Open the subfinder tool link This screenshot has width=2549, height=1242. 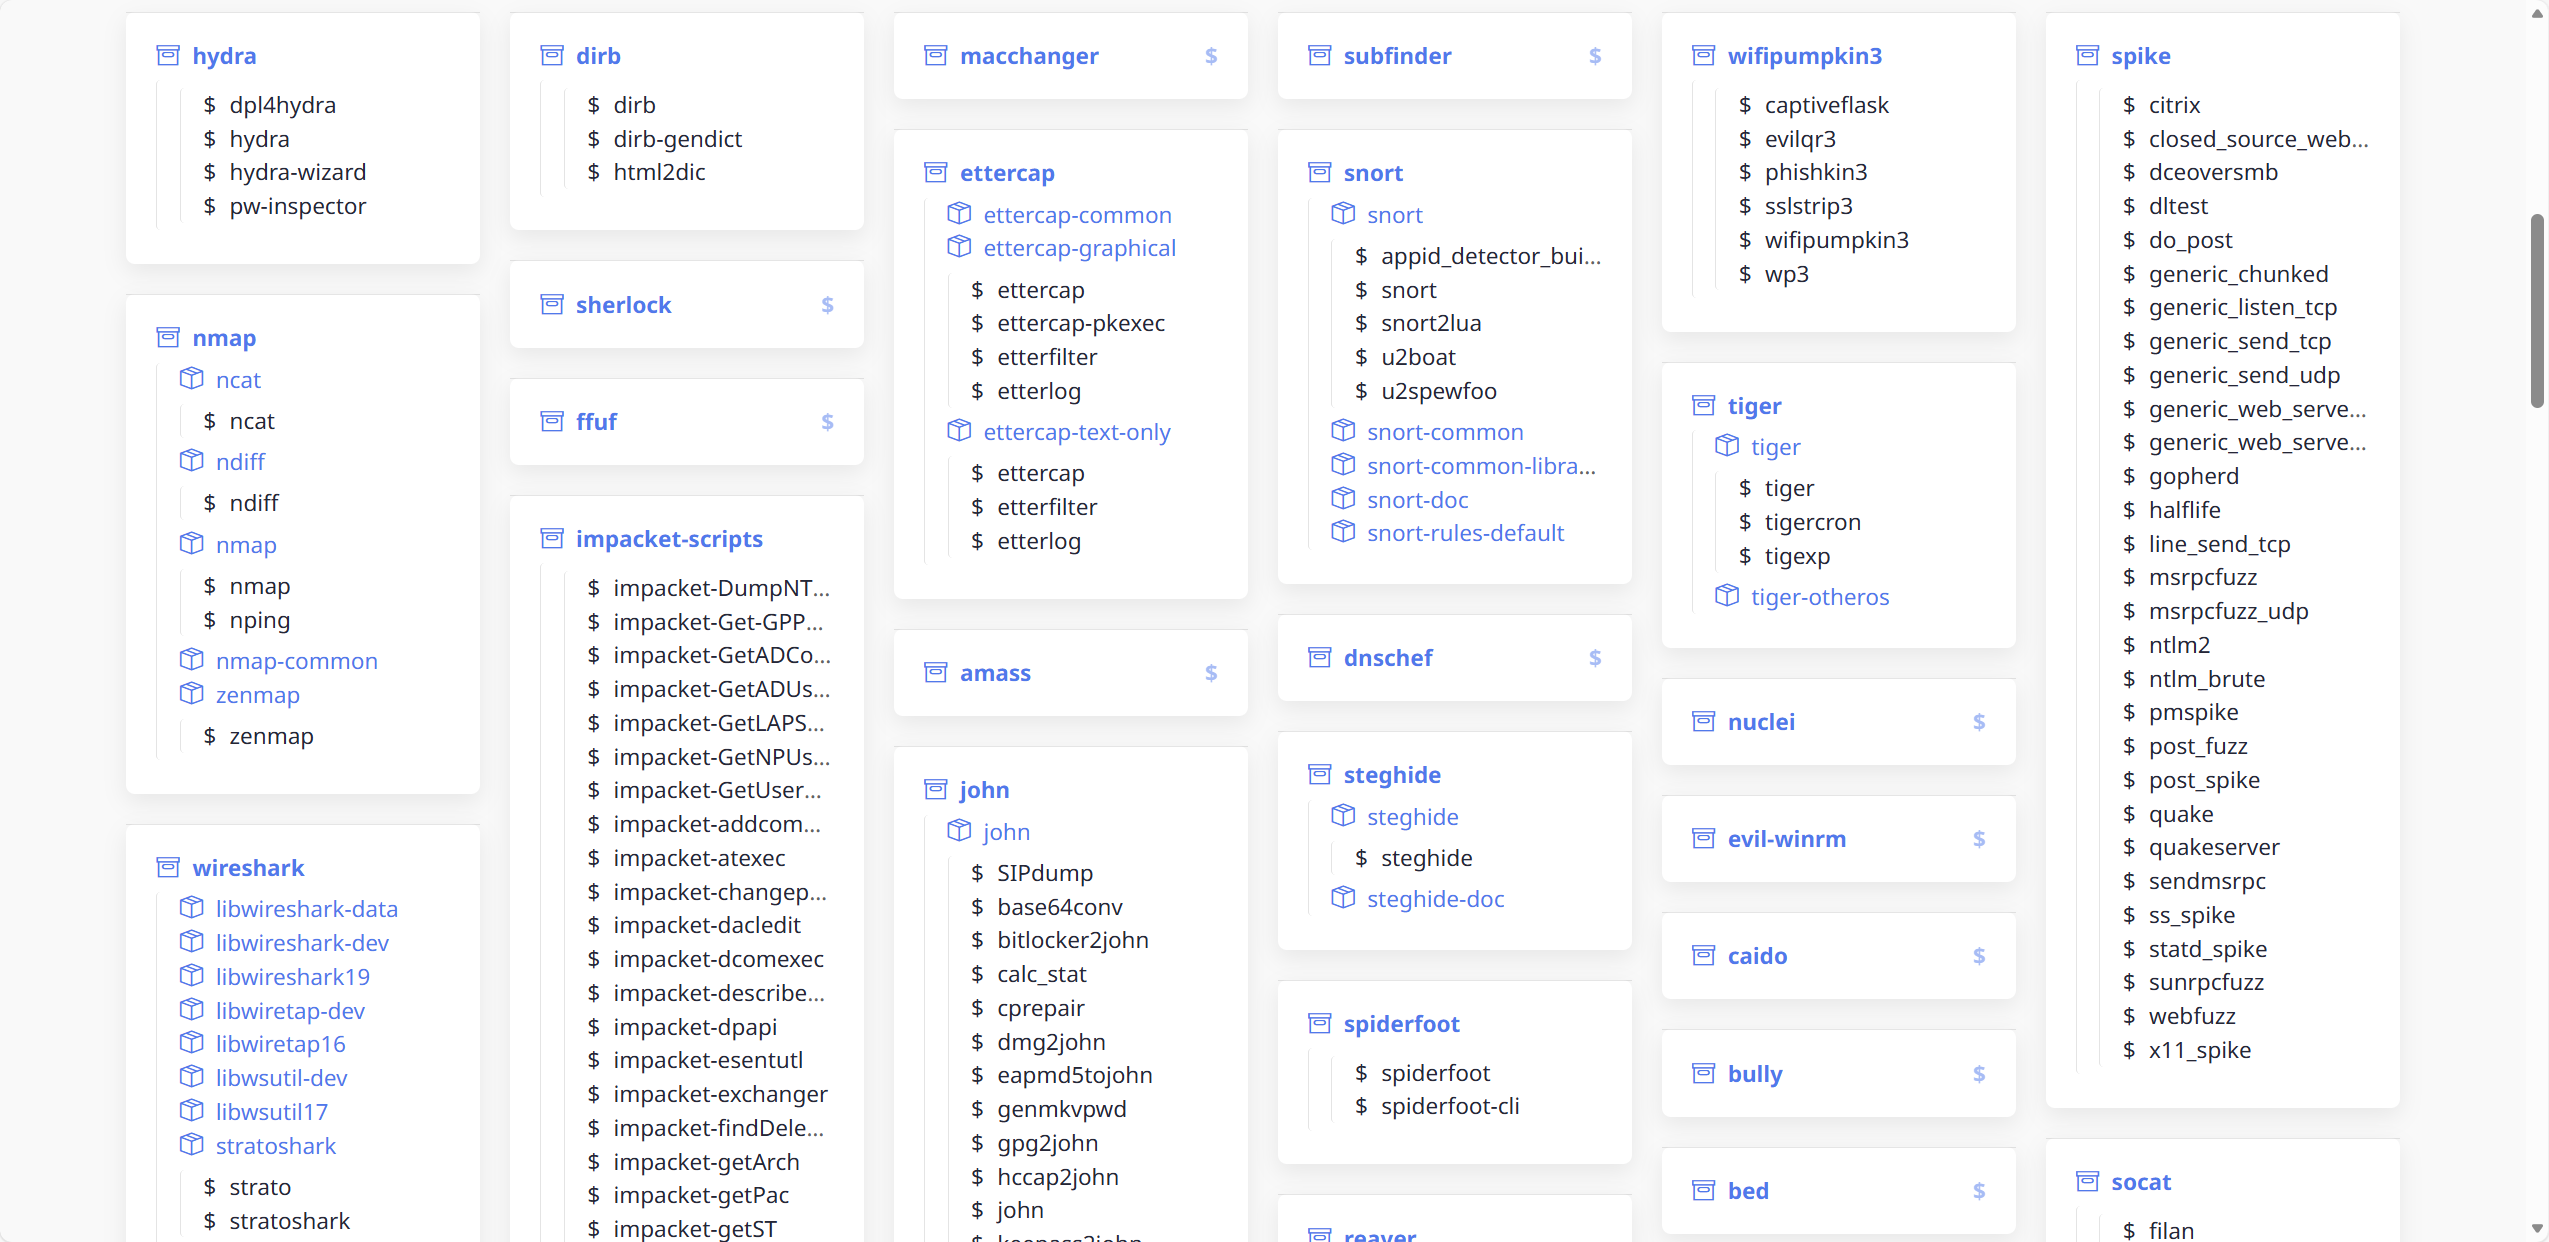1397,56
